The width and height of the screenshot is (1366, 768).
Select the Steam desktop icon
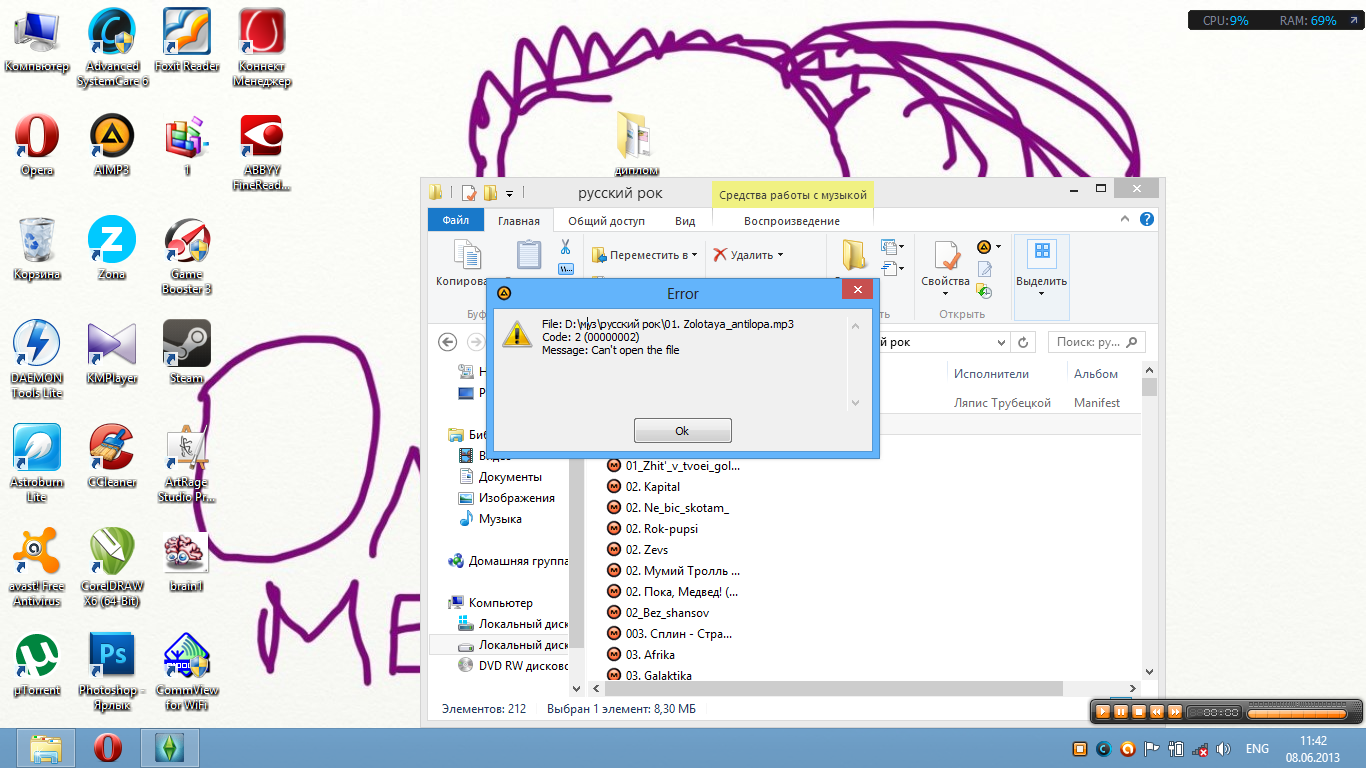[187, 352]
